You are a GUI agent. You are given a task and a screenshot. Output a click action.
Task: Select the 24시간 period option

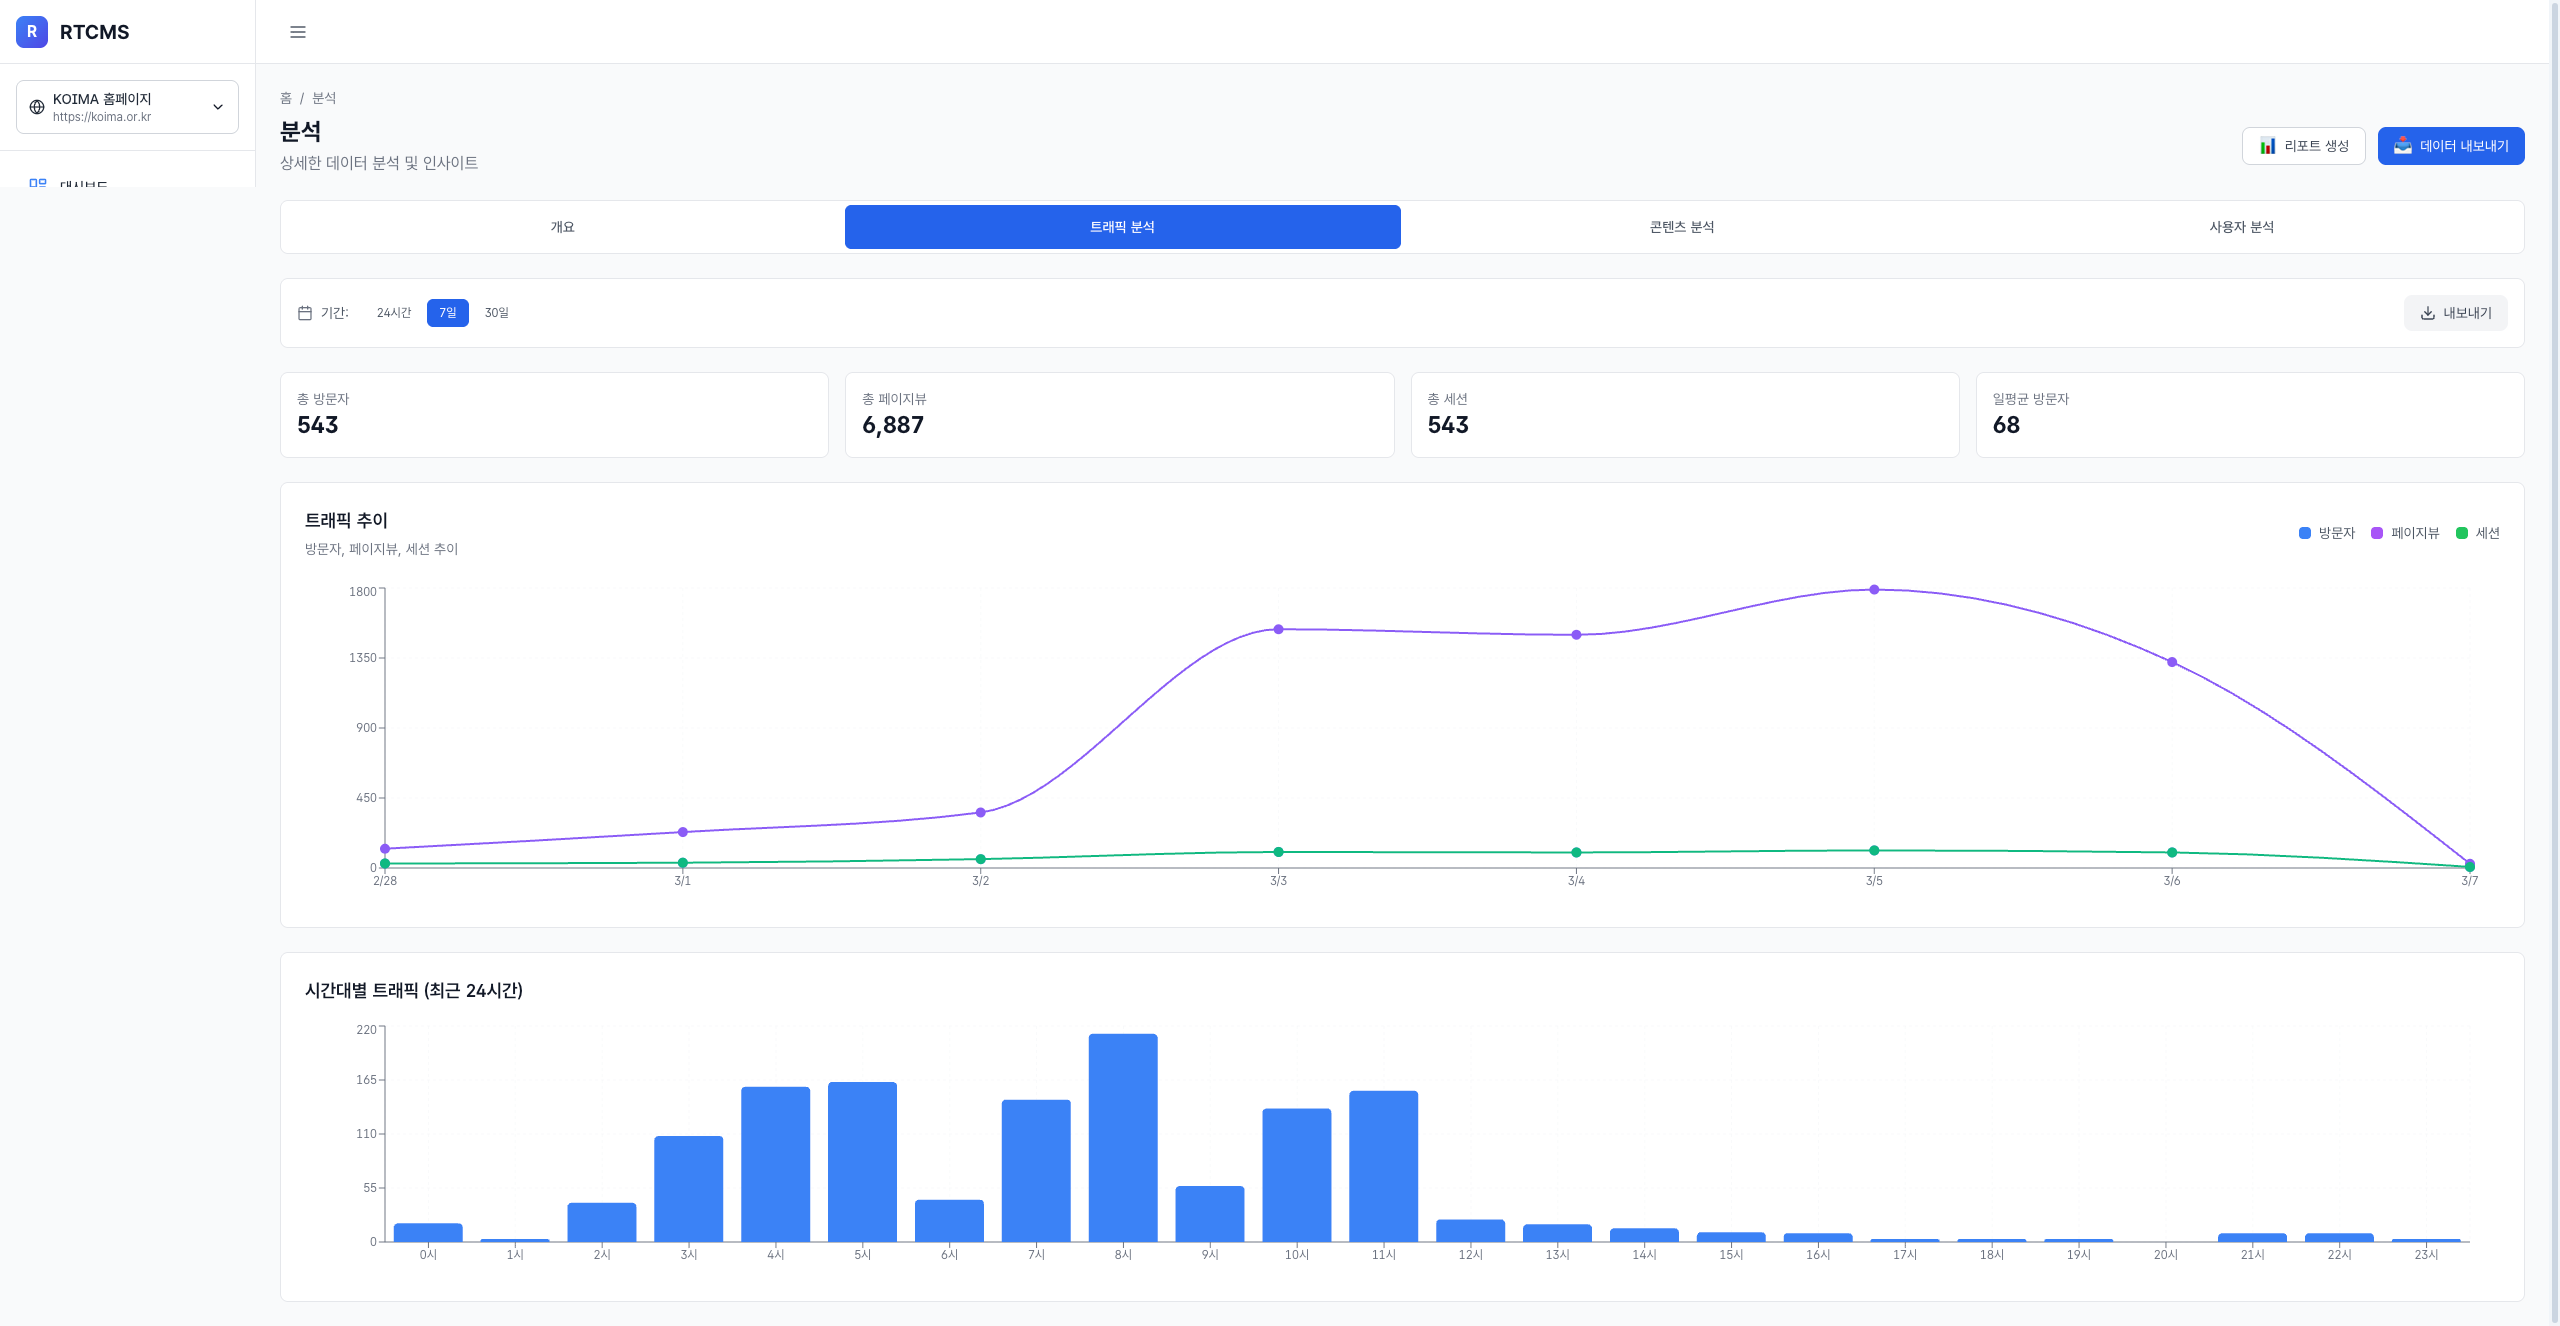tap(394, 313)
